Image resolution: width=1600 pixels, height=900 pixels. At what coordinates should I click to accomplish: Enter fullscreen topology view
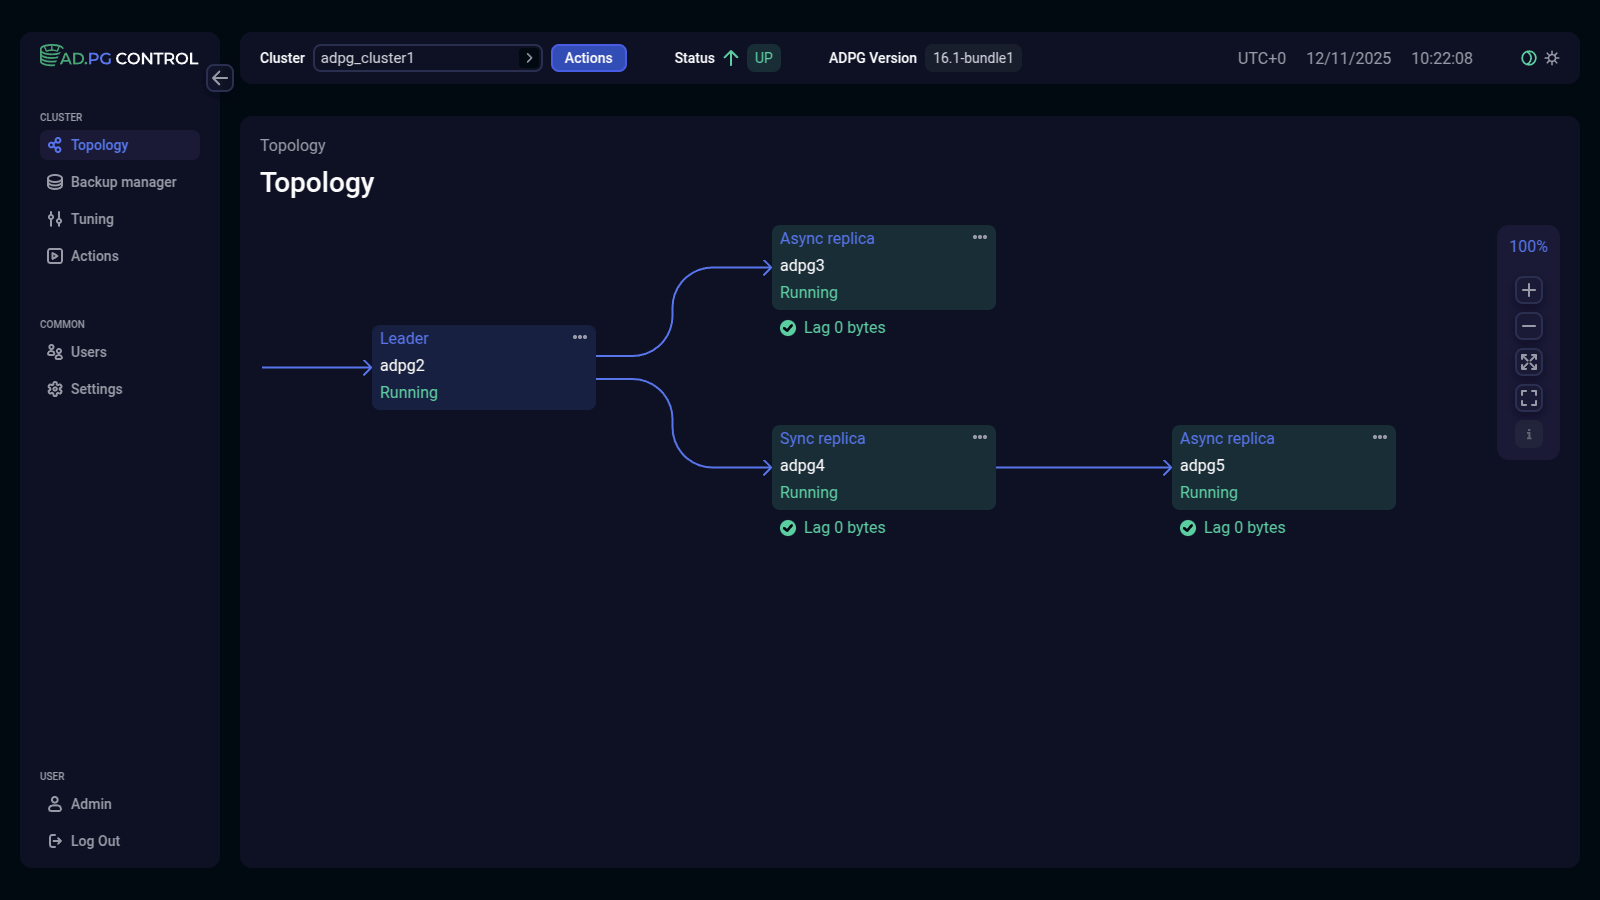tap(1528, 398)
